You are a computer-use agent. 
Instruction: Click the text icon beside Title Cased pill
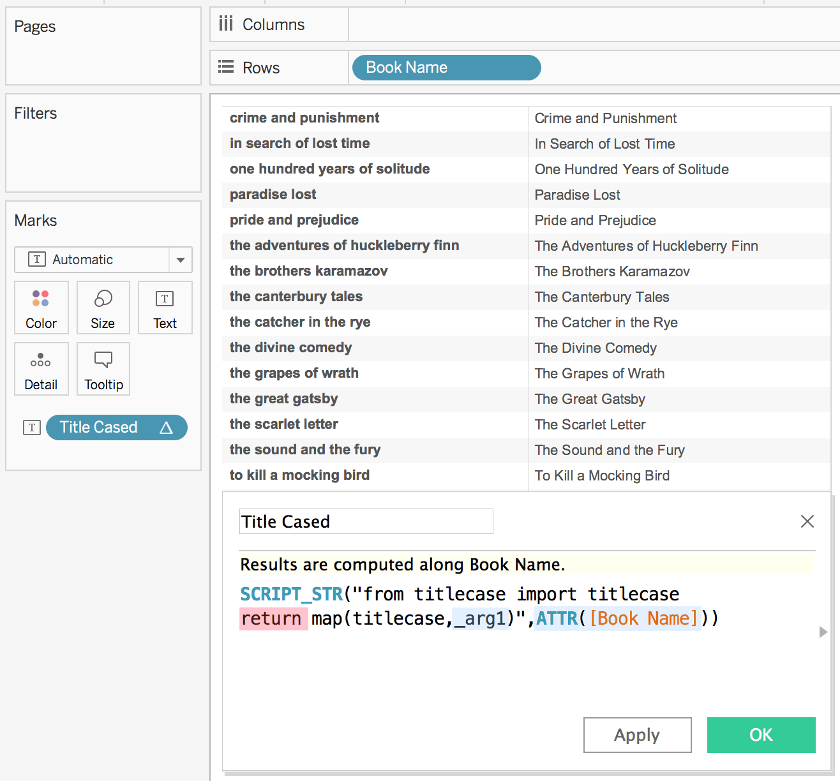pyautogui.click(x=32, y=428)
